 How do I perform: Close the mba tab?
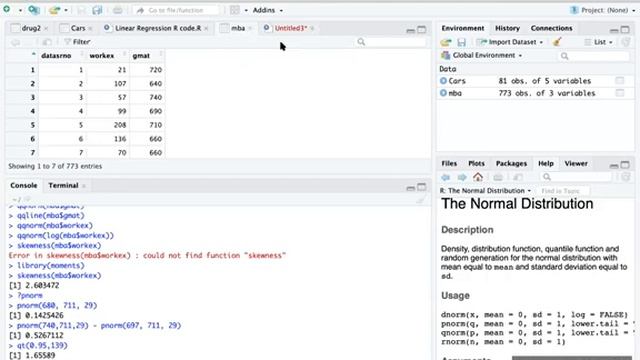[x=250, y=28]
